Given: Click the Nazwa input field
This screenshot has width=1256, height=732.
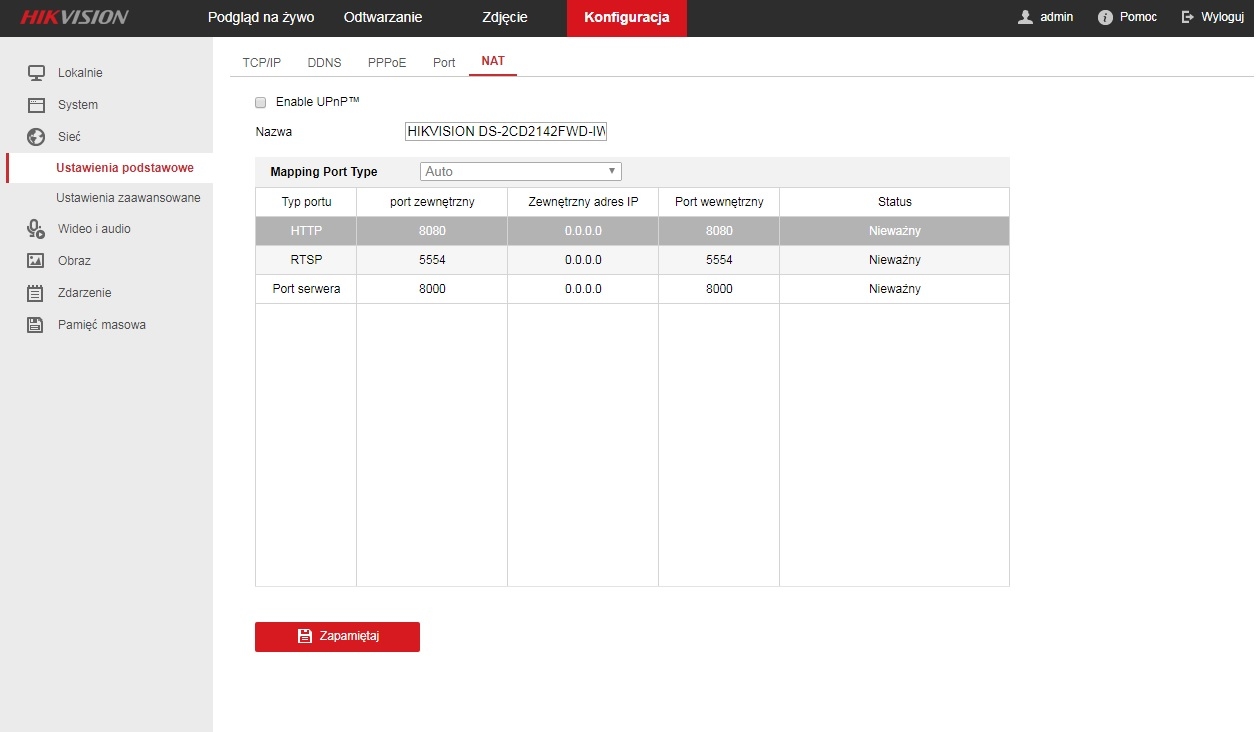Looking at the screenshot, I should (x=506, y=132).
